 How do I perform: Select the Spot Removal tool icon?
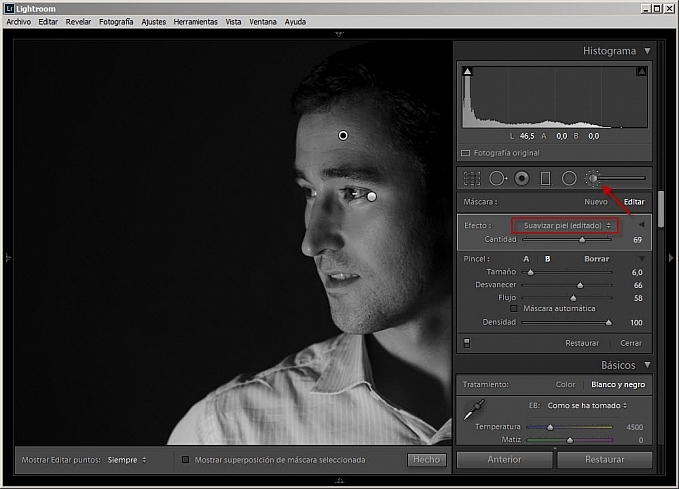coord(498,178)
